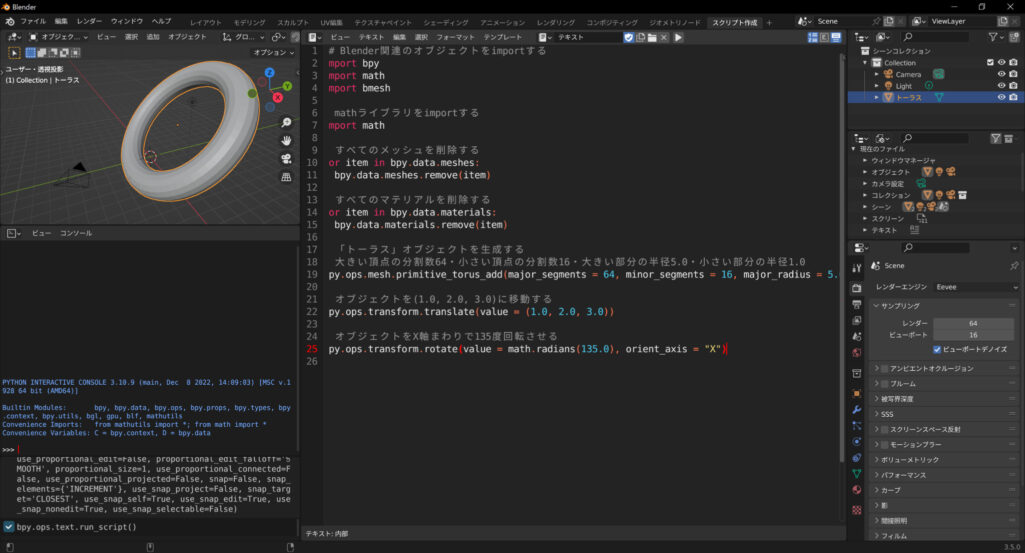
Task: Open the Physics properties tab icon
Action: coord(857,442)
